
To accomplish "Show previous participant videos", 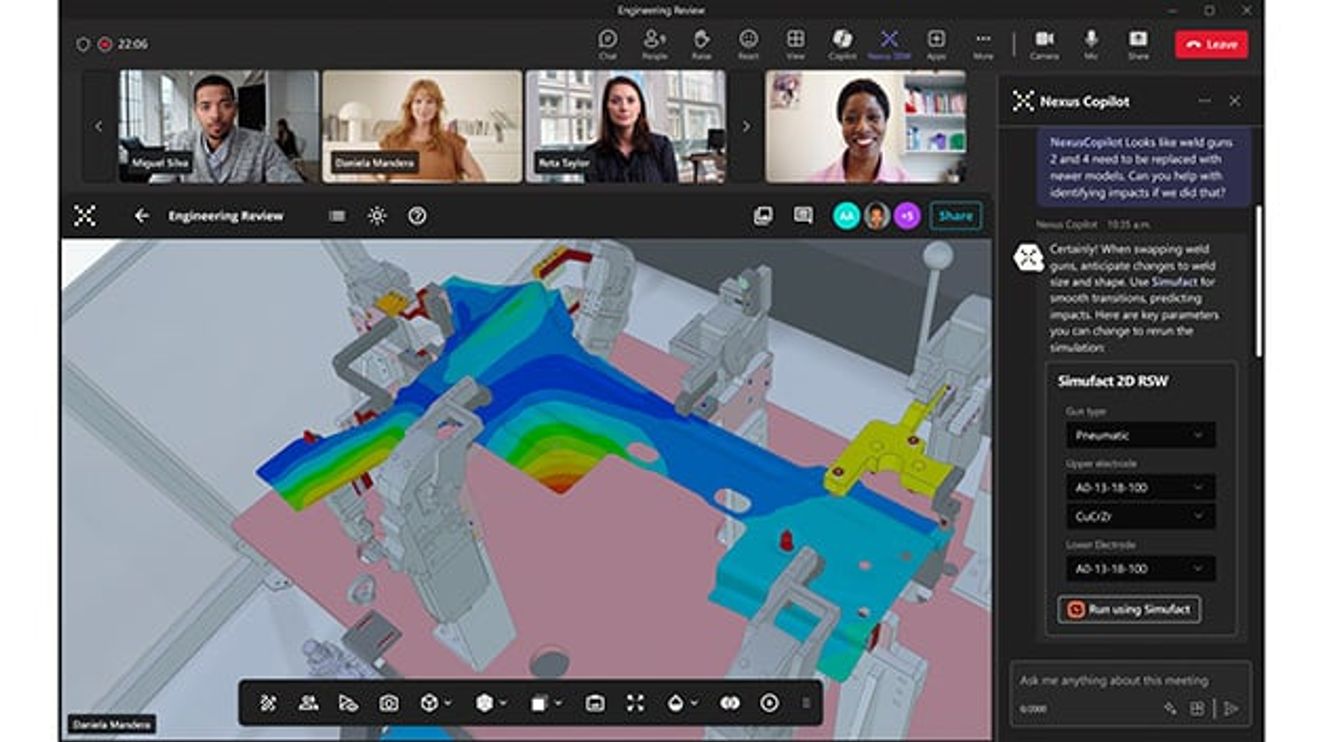I will [x=98, y=126].
